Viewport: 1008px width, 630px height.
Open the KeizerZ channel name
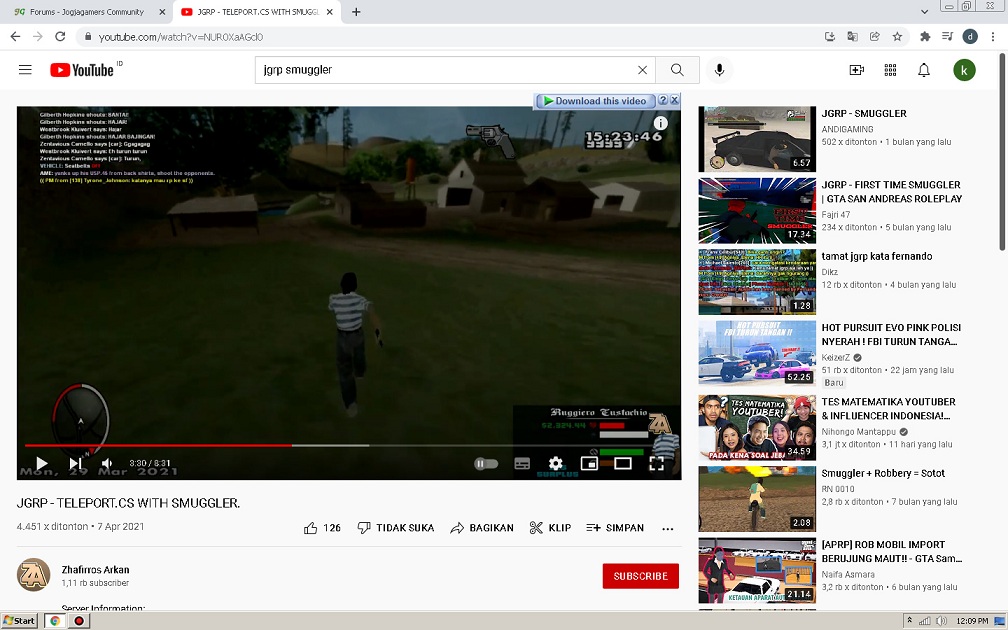coord(835,357)
